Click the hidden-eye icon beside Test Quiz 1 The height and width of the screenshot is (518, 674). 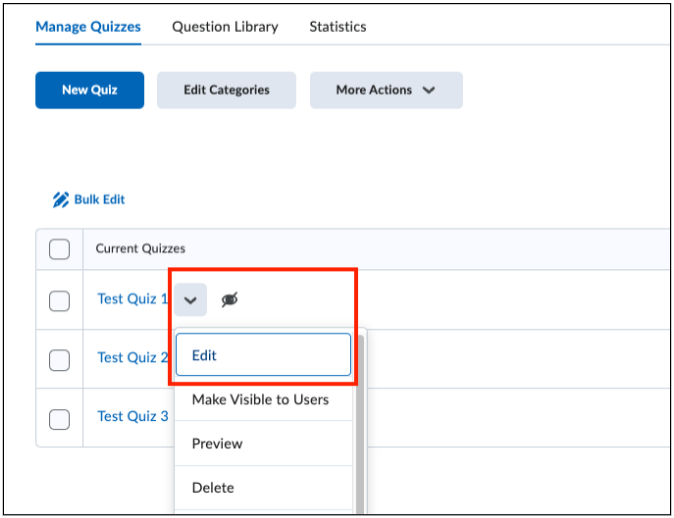(x=230, y=300)
